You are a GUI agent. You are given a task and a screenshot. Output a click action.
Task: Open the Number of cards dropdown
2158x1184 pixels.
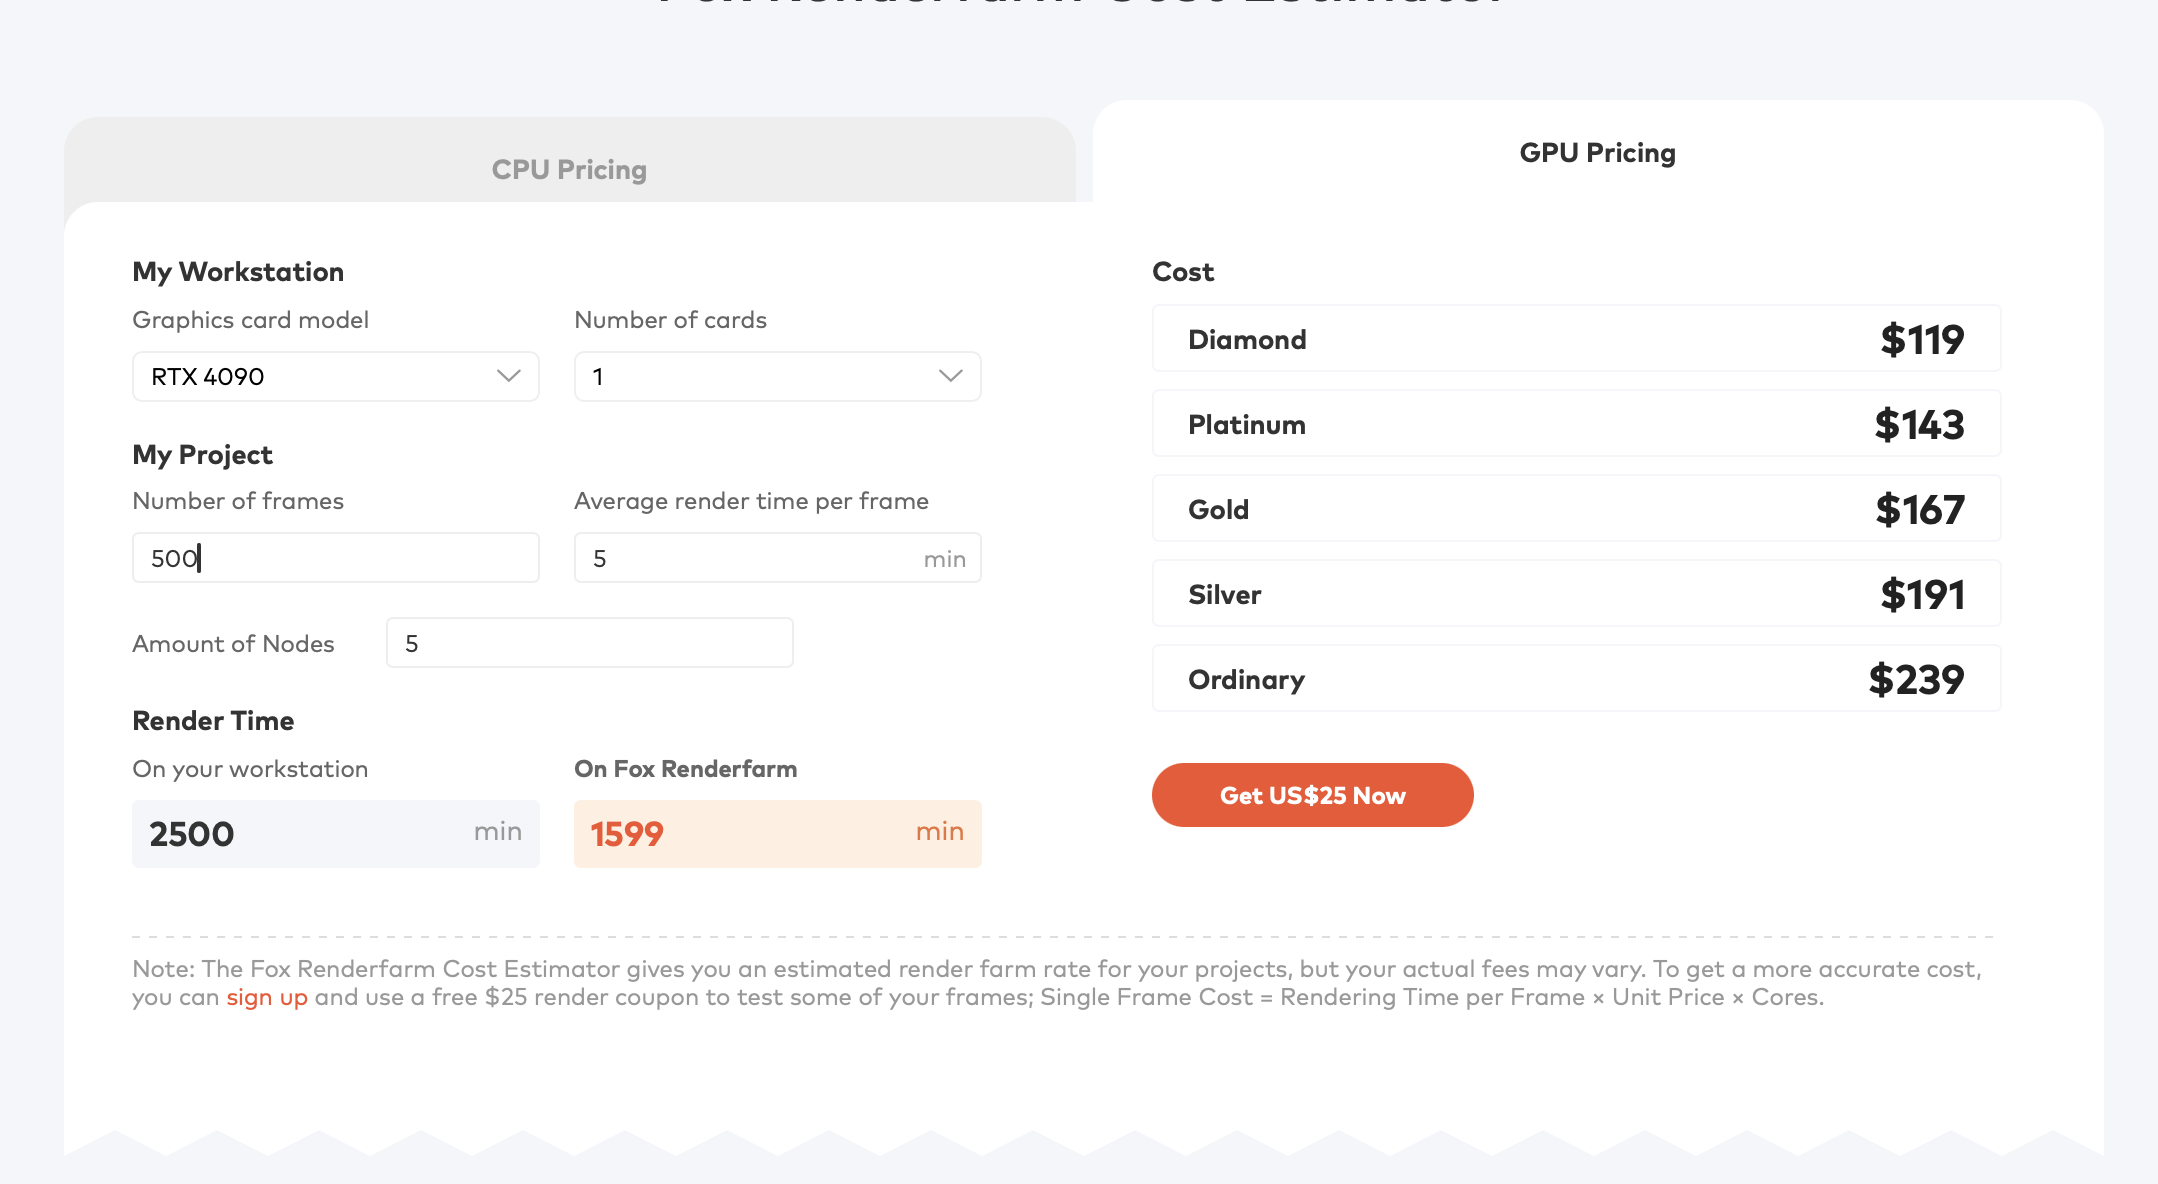click(777, 376)
